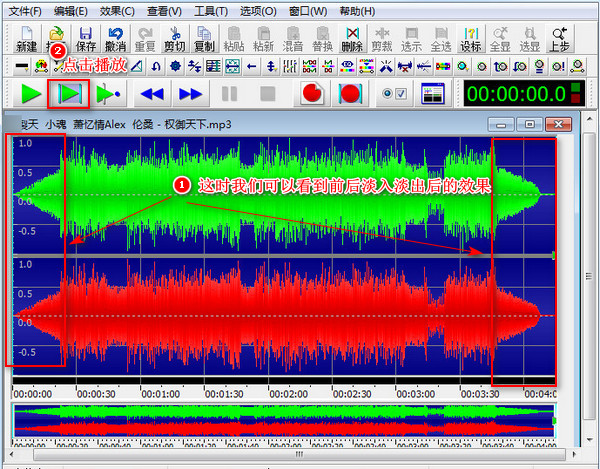Play the selection with bracketed play button
Image resolution: width=600 pixels, height=469 pixels.
tap(69, 94)
